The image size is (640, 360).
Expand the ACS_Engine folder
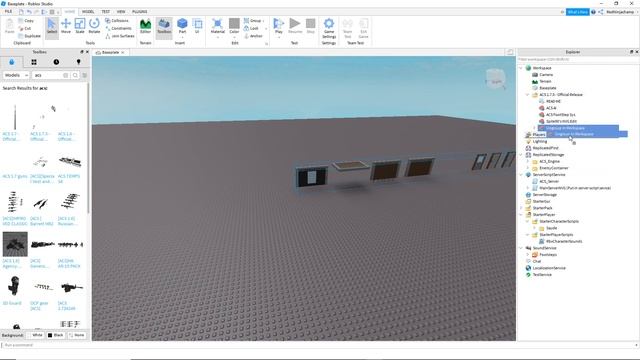pos(528,162)
